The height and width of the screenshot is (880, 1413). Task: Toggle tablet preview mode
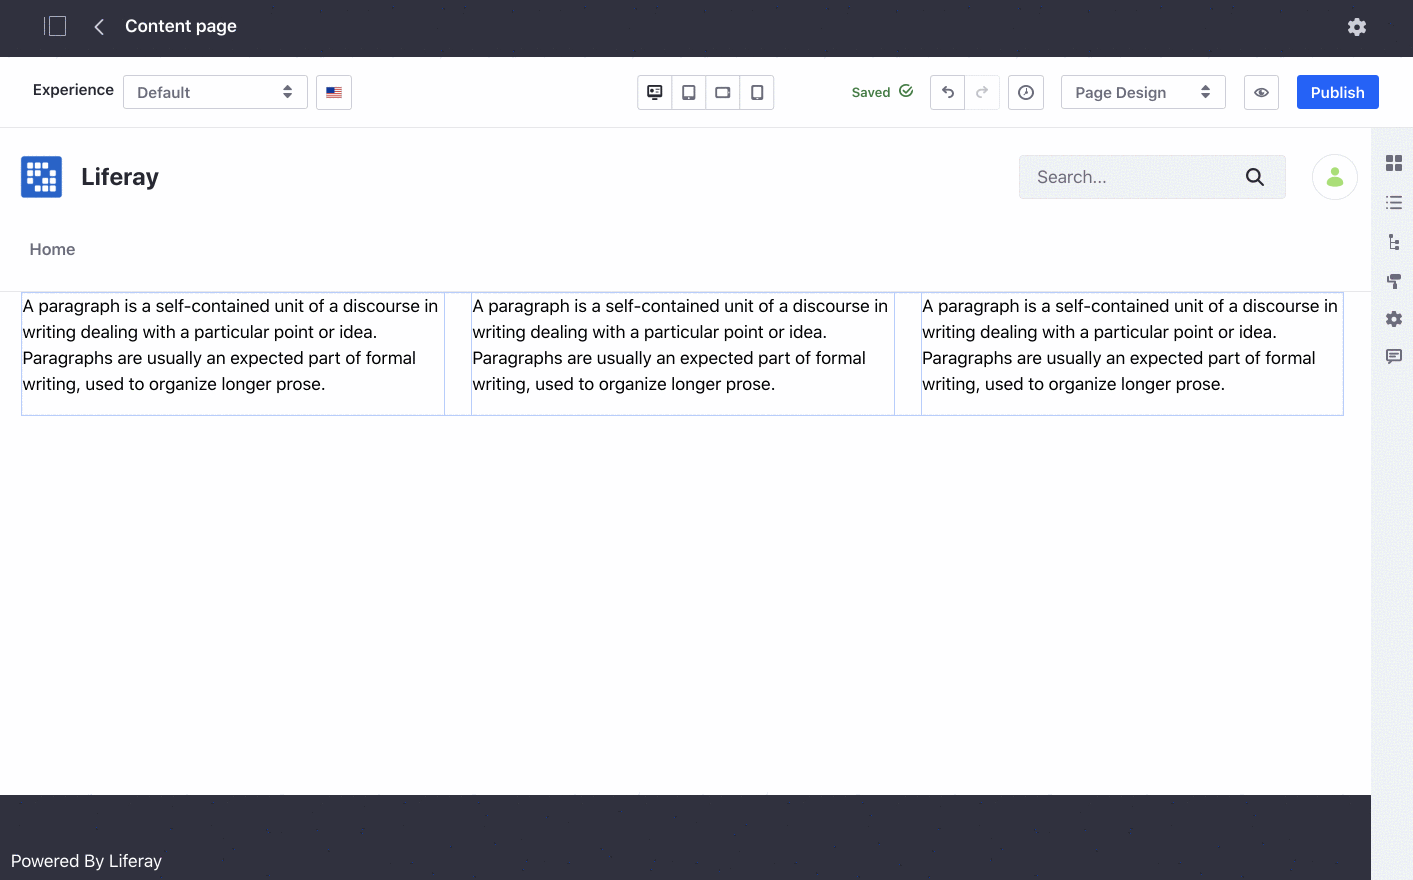pos(688,92)
